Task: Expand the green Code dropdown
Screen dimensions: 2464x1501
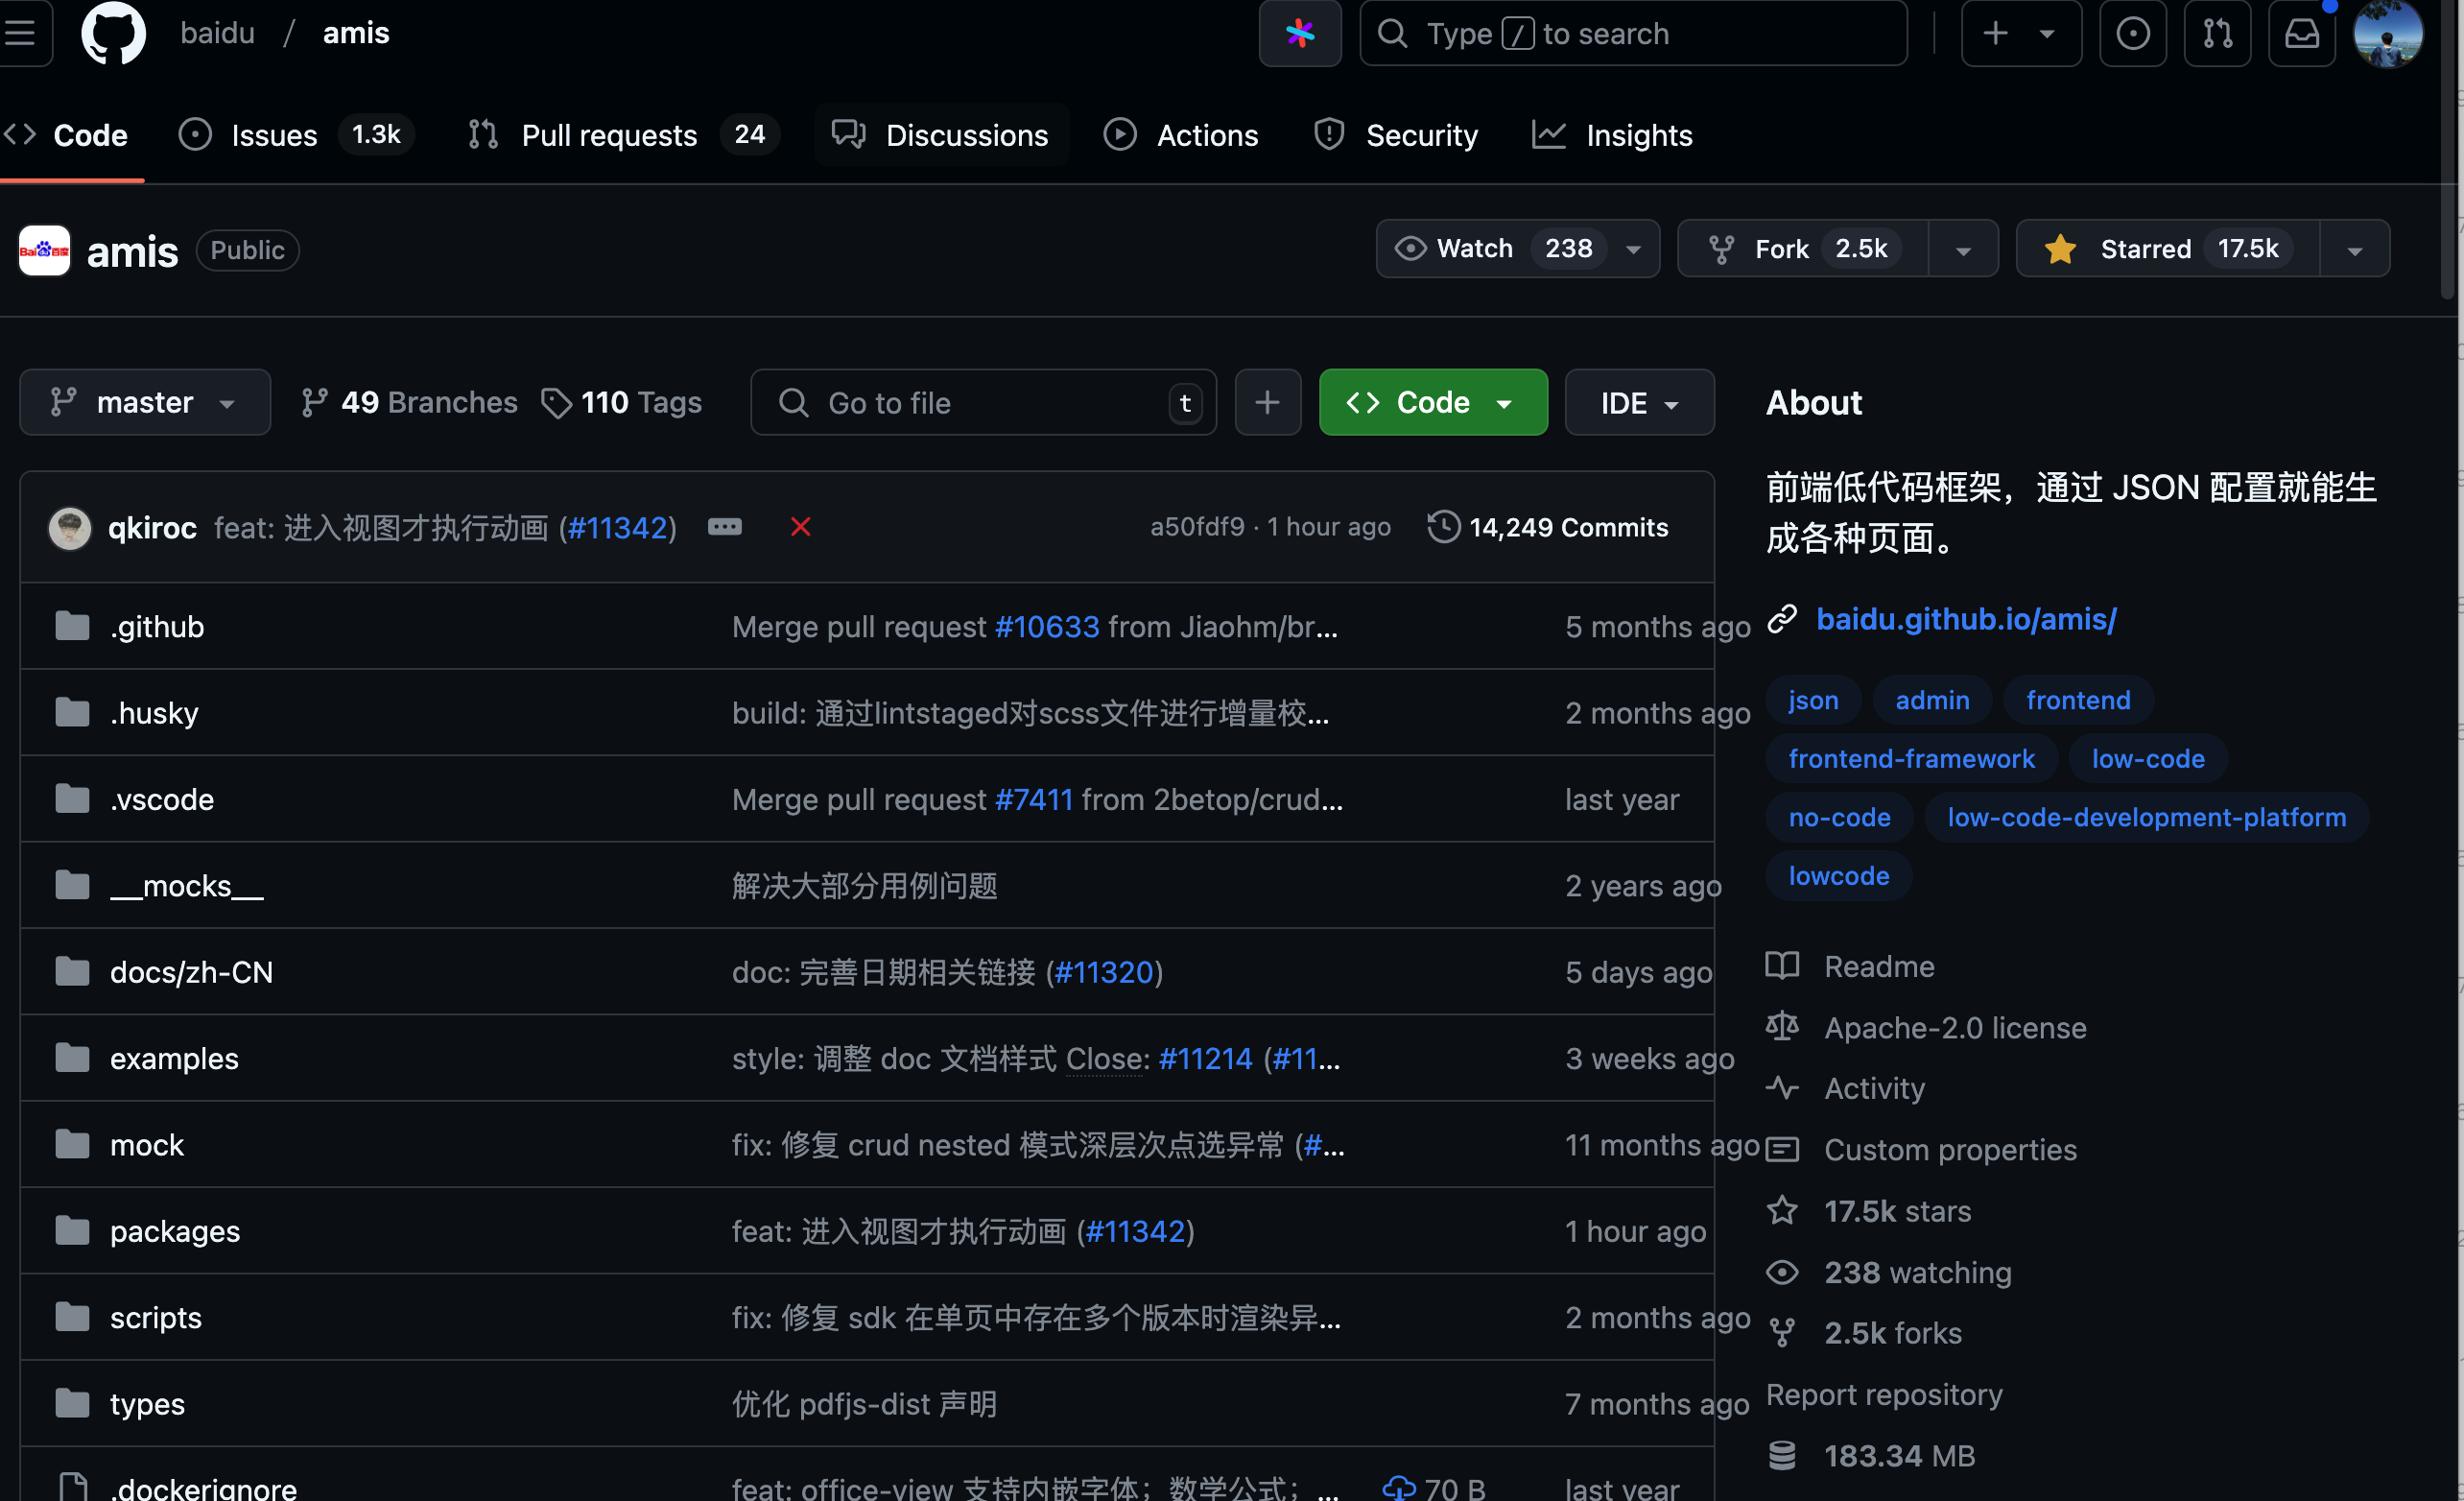Action: [1433, 402]
